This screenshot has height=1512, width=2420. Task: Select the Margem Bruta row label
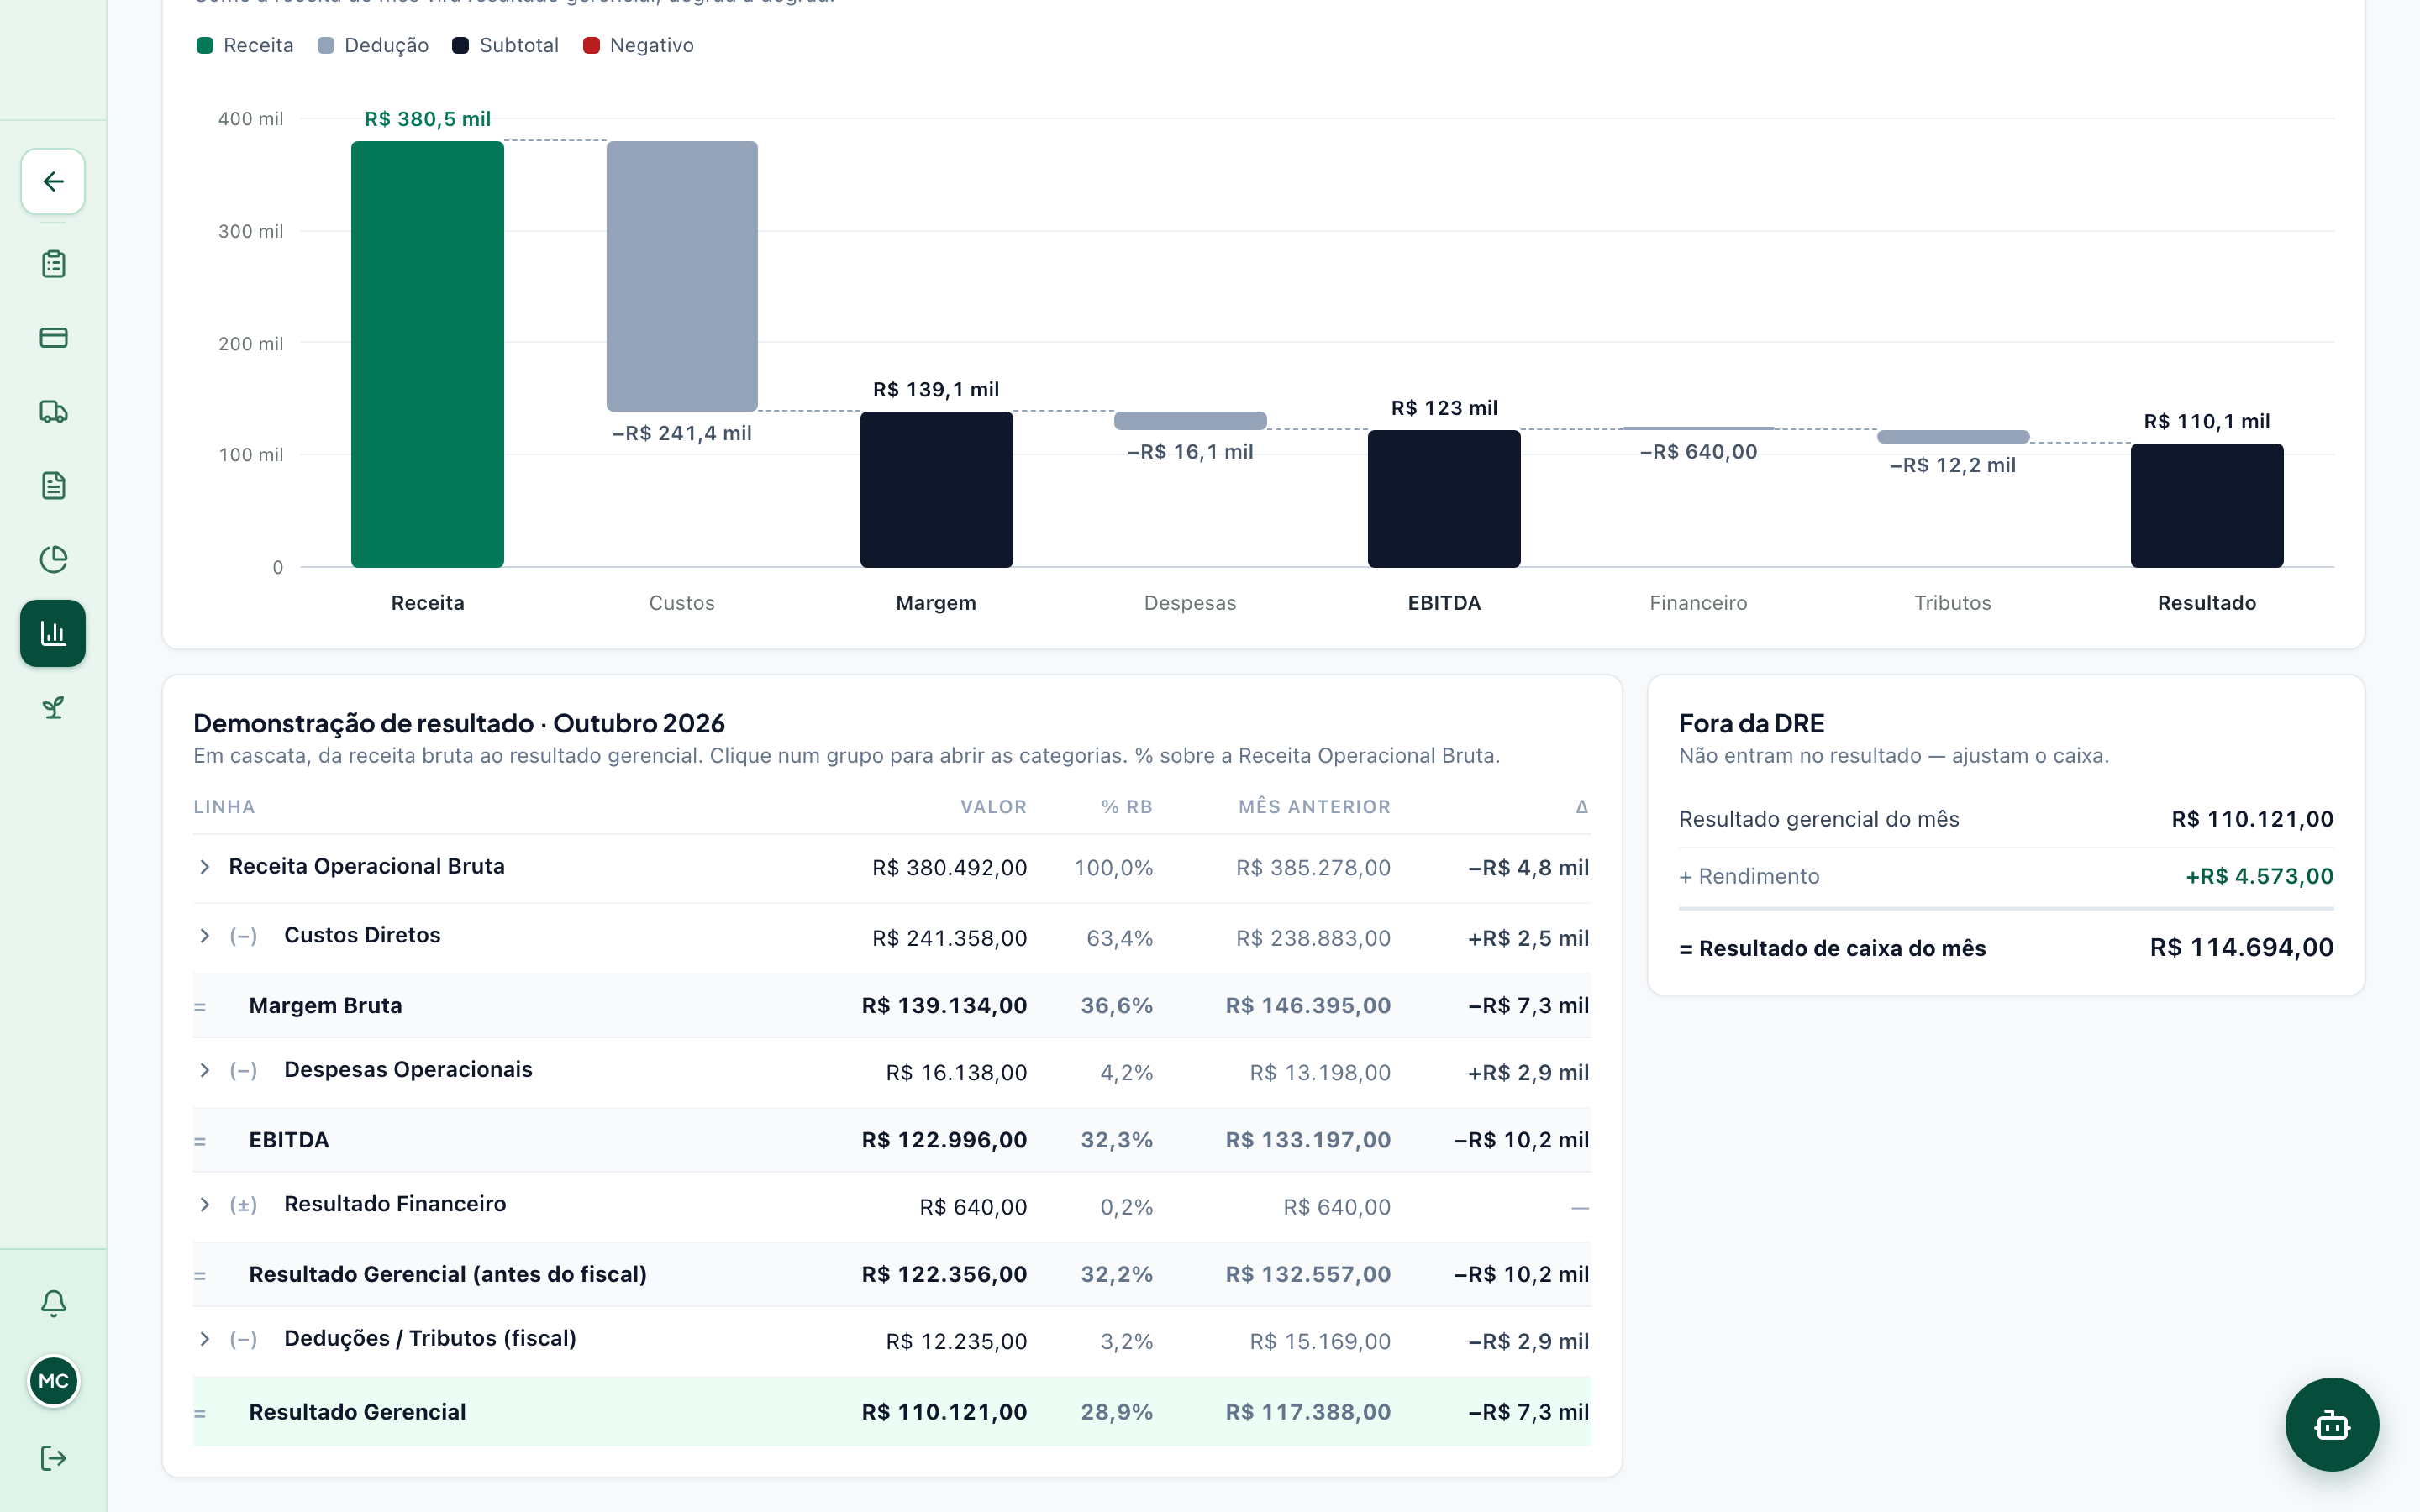[x=325, y=1005]
